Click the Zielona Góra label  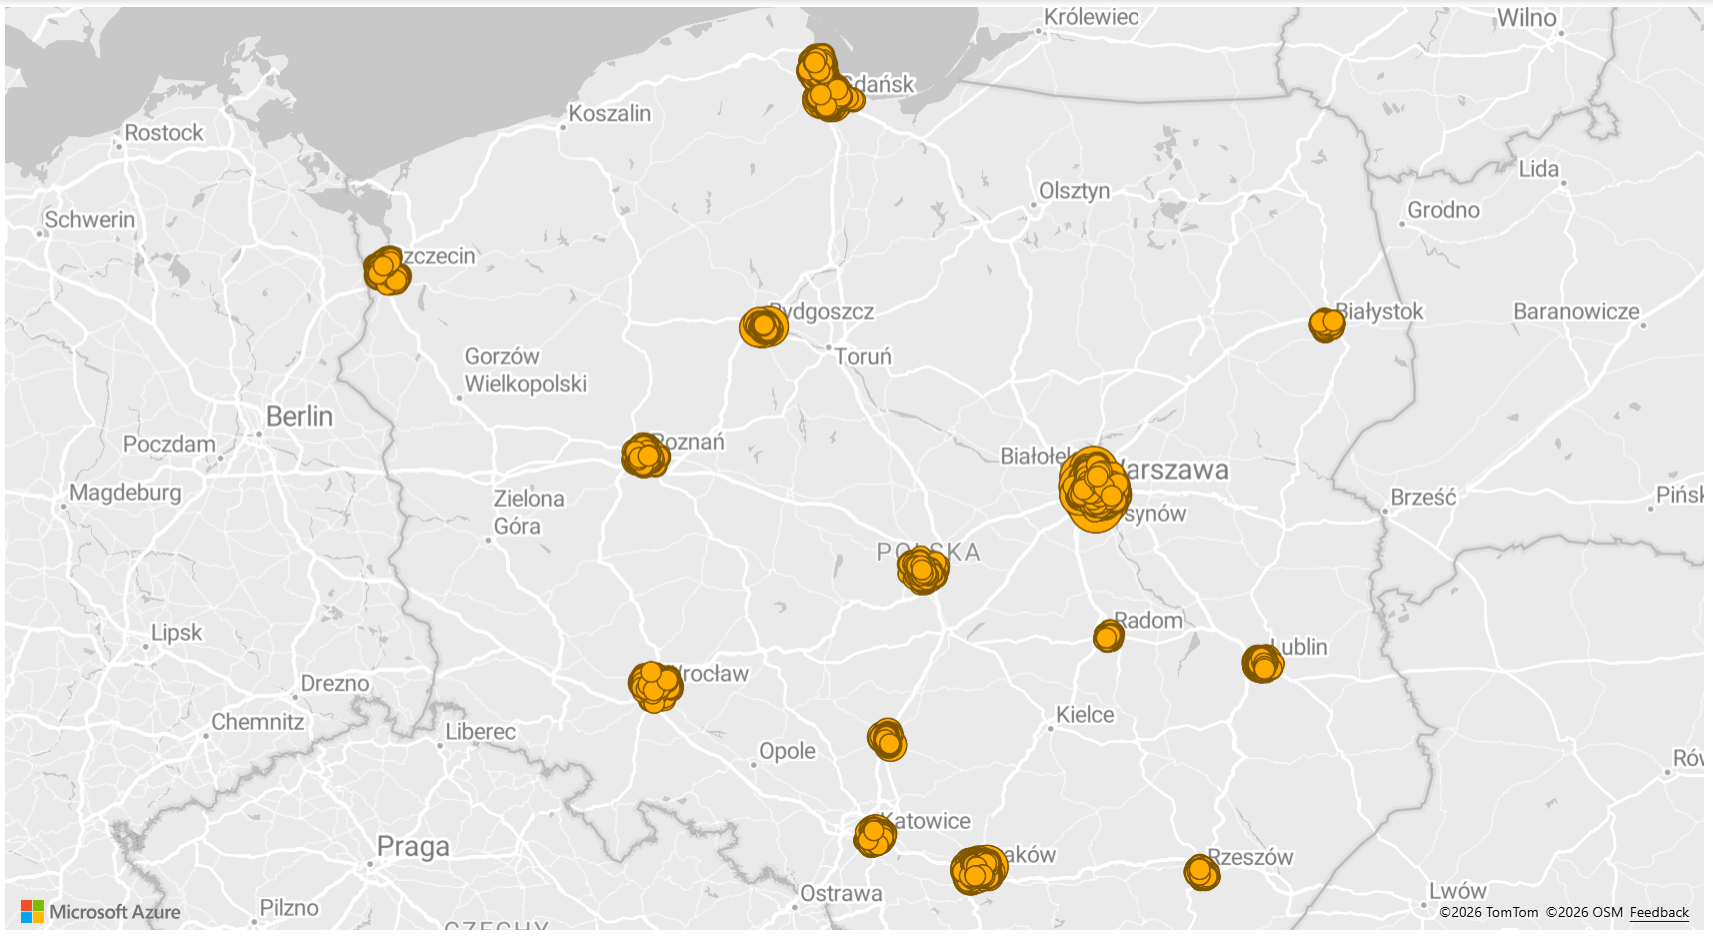click(529, 512)
